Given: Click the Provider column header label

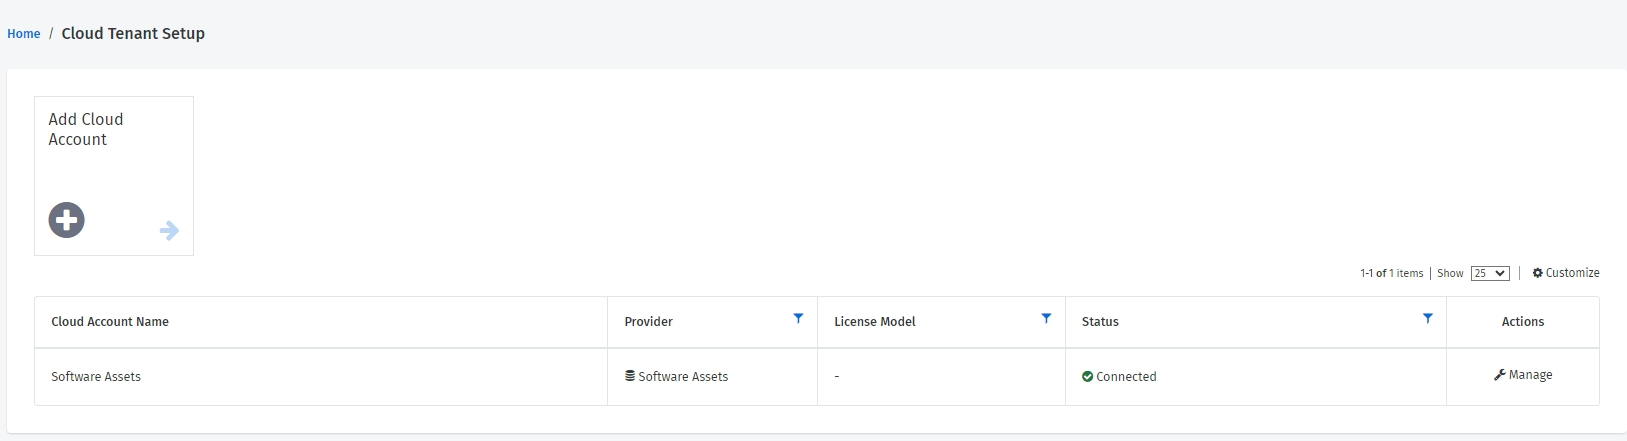Looking at the screenshot, I should click(648, 322).
